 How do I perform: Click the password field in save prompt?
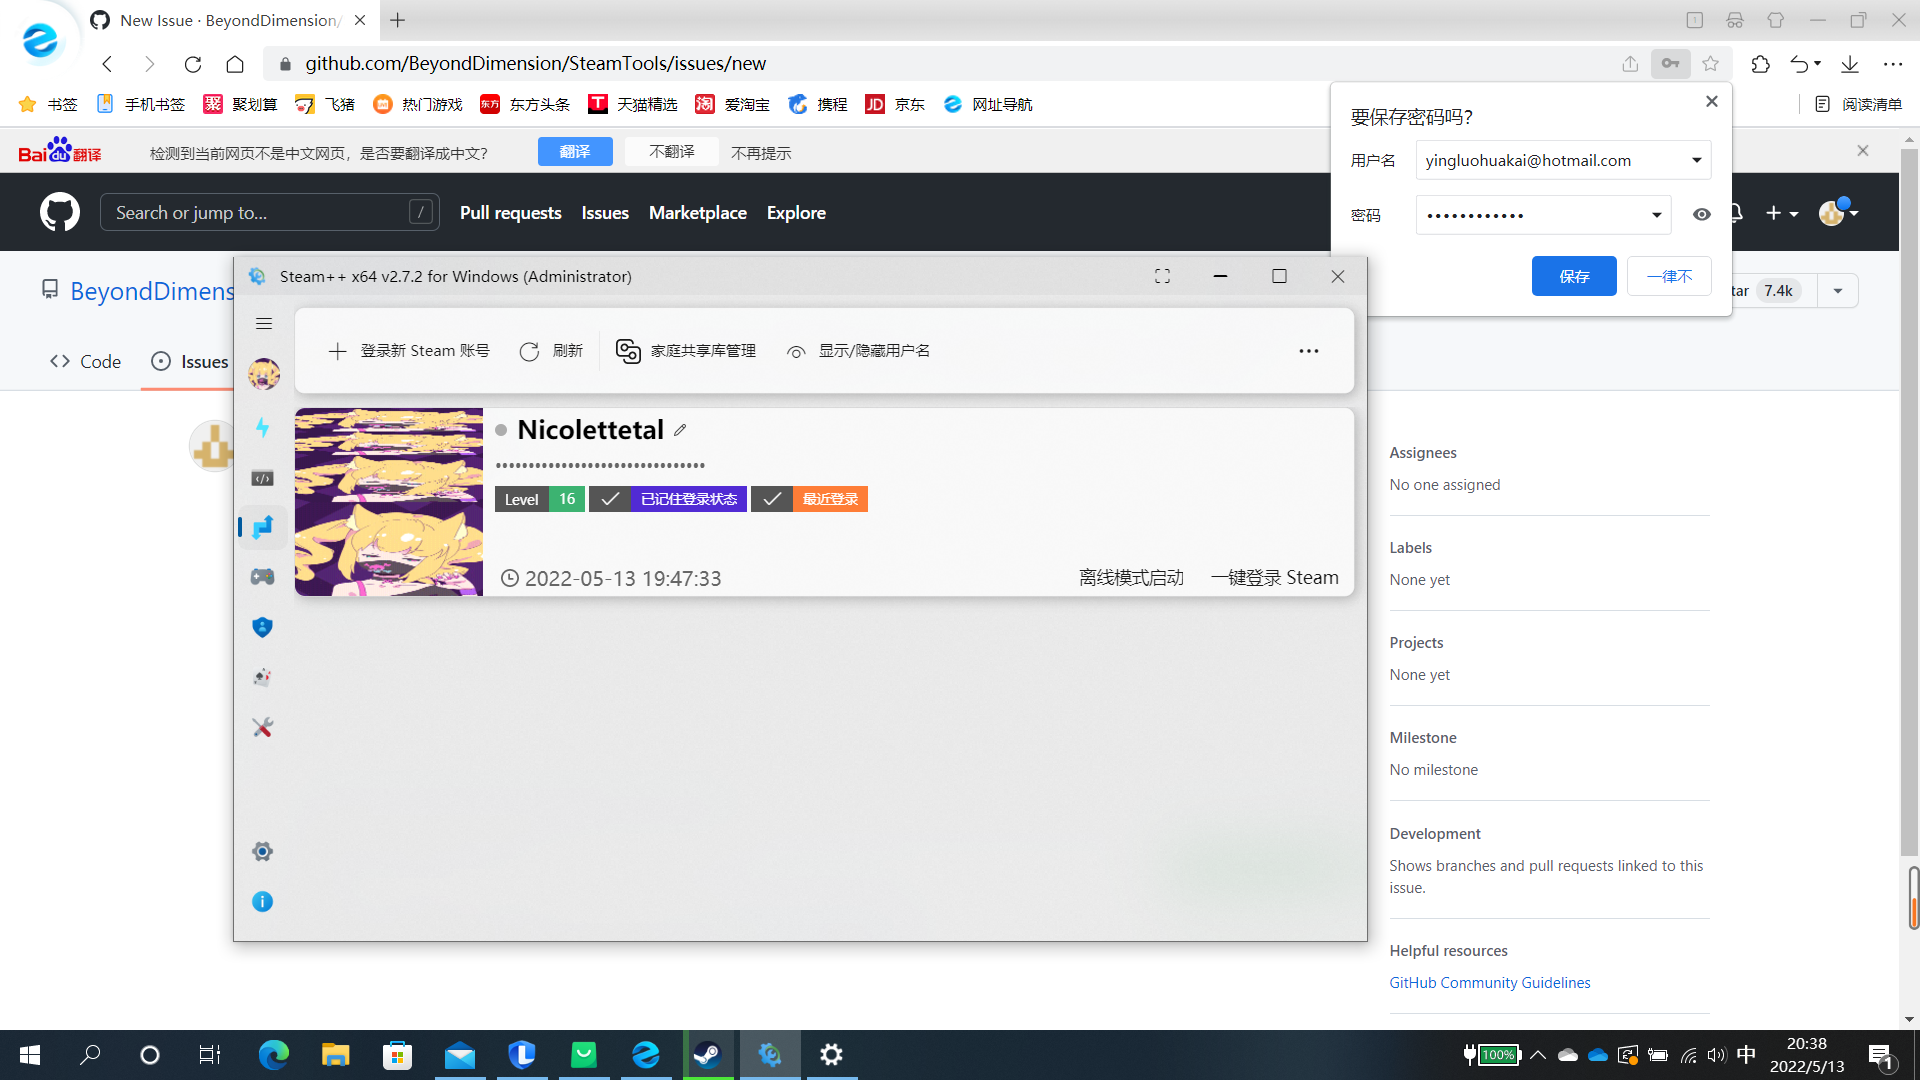click(1543, 215)
